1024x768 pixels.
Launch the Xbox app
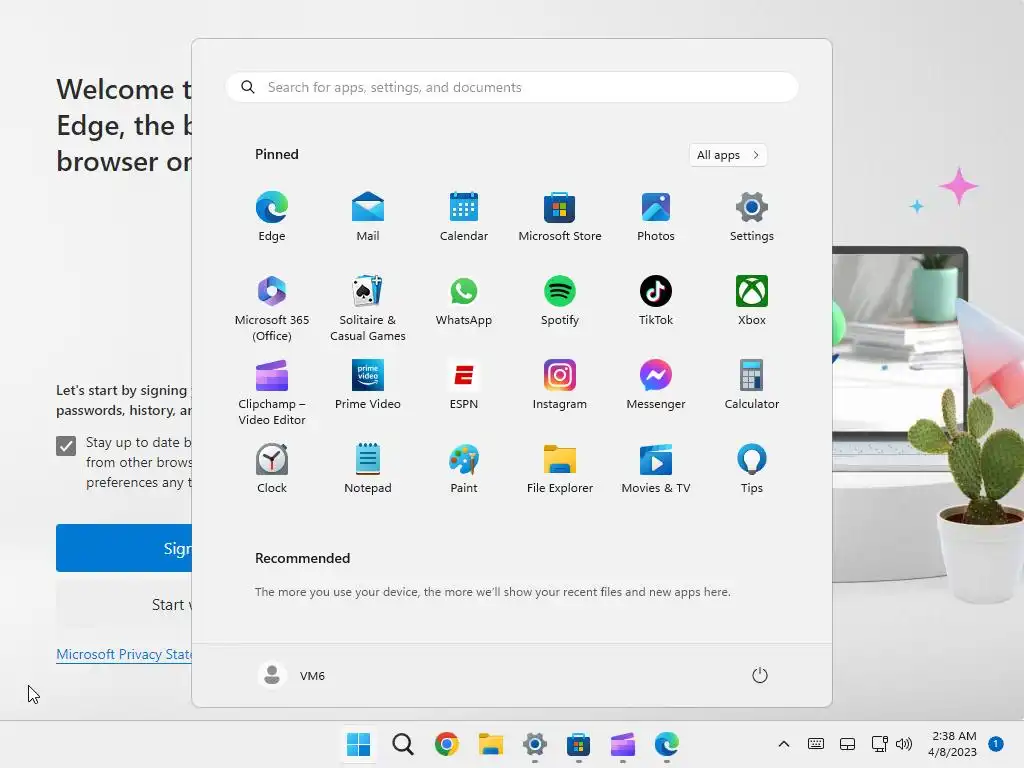[x=752, y=301]
